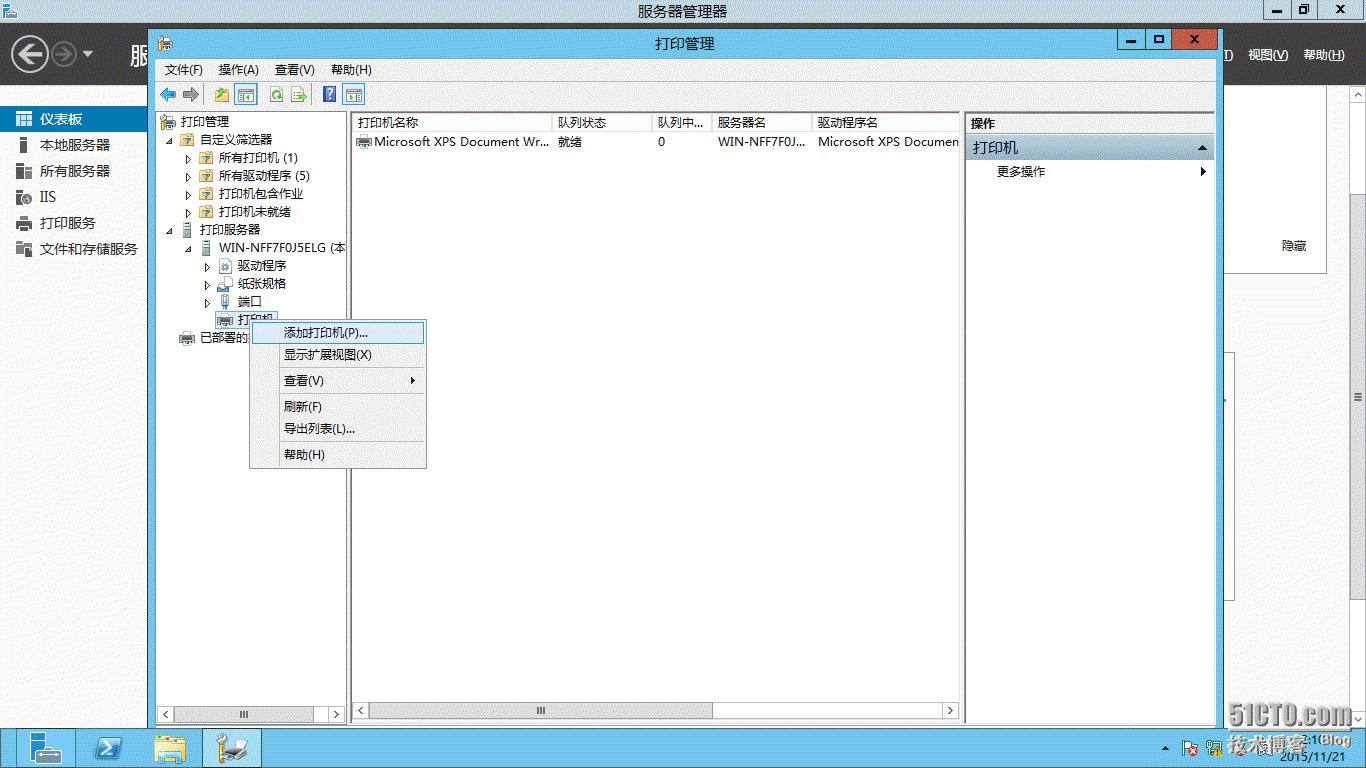The image size is (1366, 768).
Task: Open the 操作 menu in Print Management
Action: tap(238, 69)
